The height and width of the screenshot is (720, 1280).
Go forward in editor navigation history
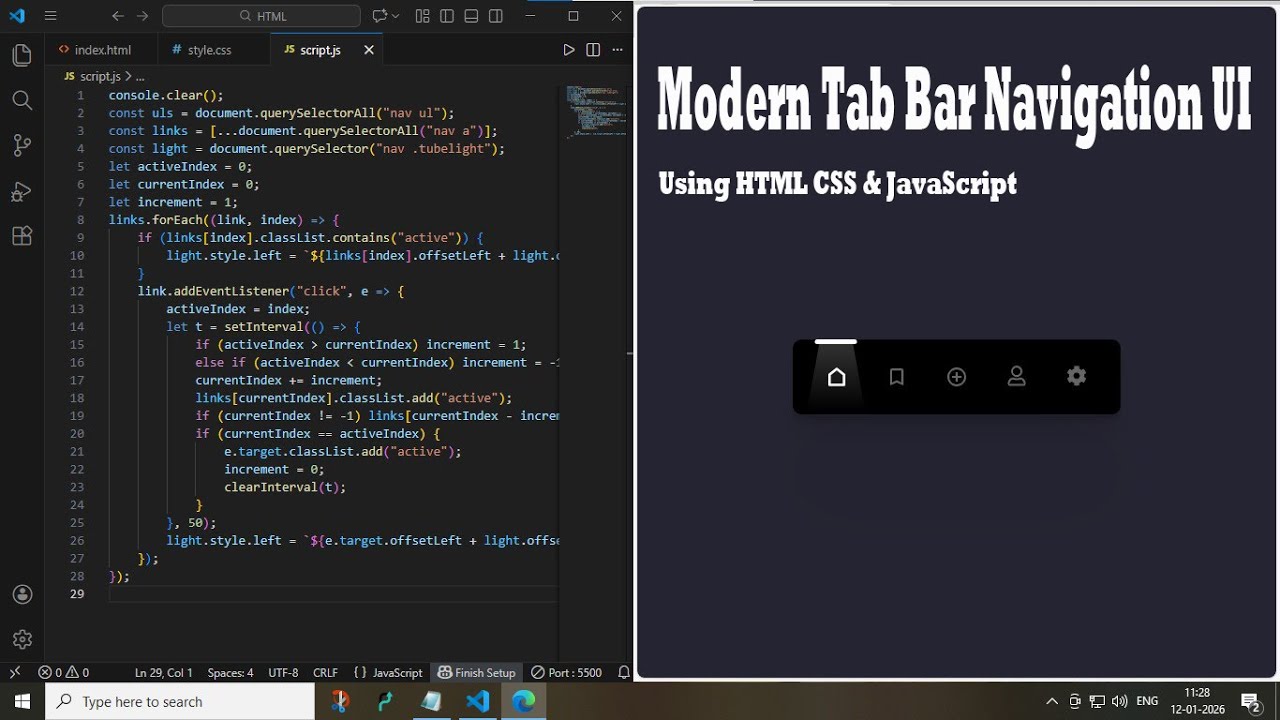pyautogui.click(x=142, y=16)
